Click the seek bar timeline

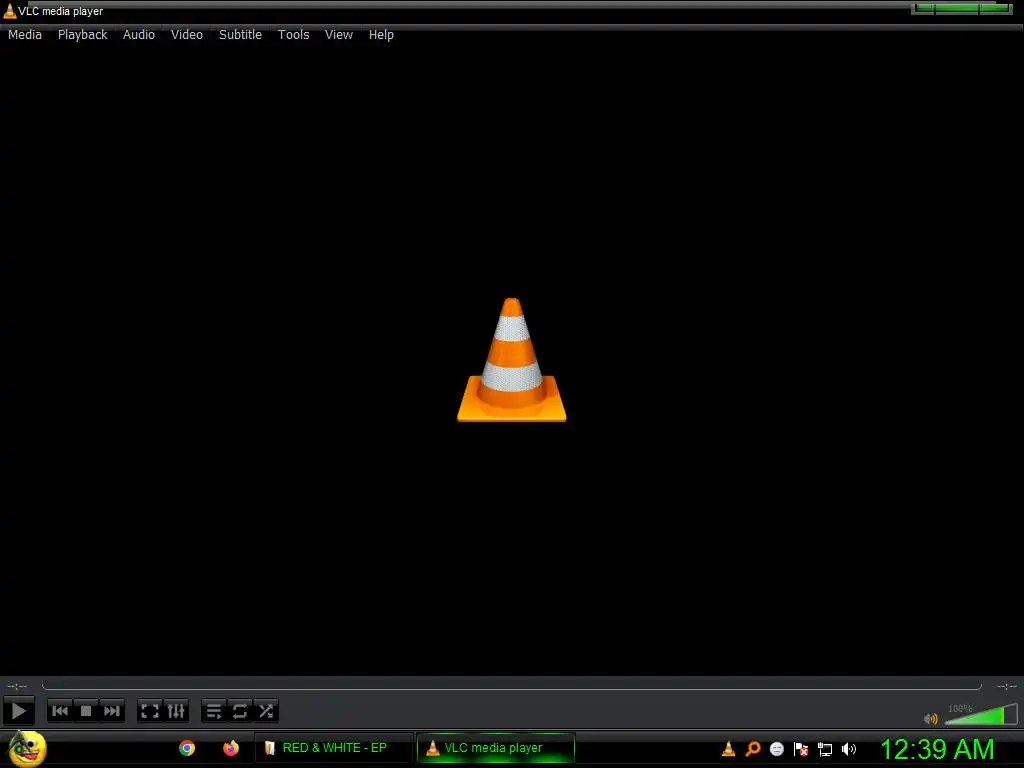pos(511,686)
